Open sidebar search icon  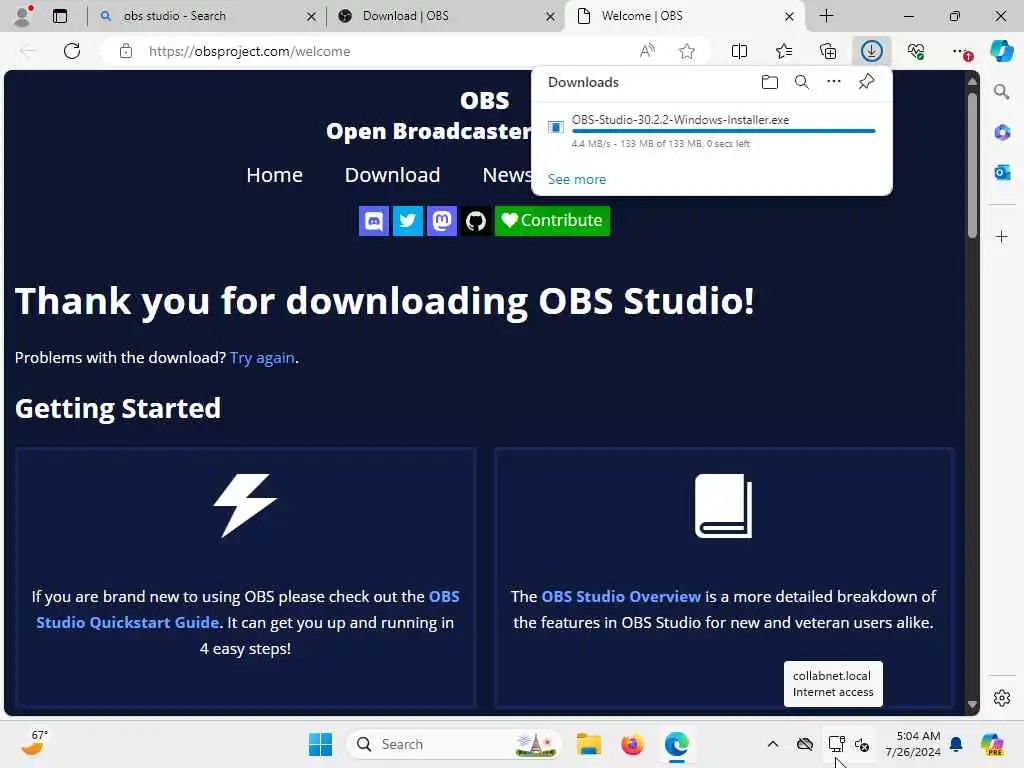tap(1002, 92)
